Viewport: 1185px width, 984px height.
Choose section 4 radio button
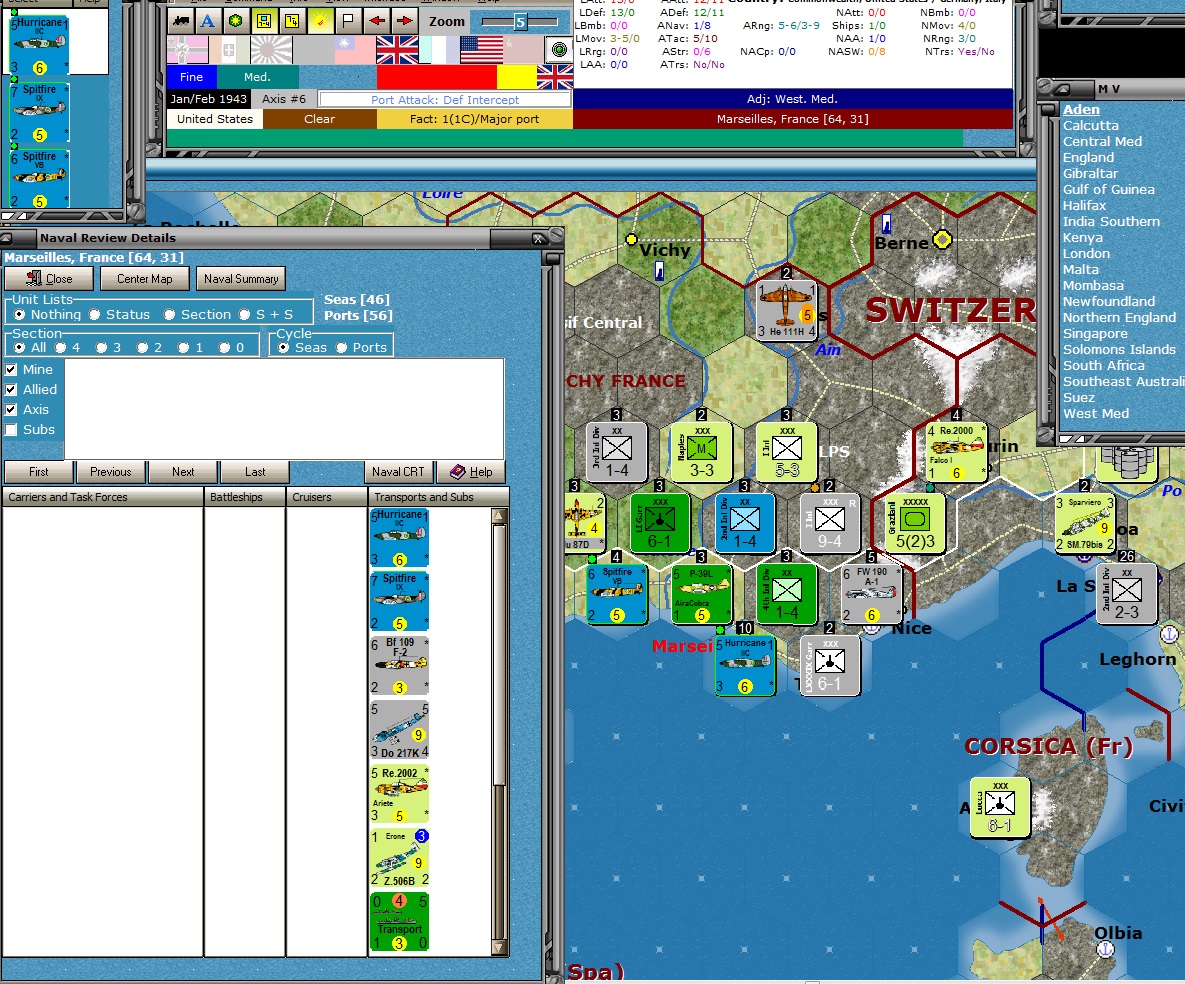click(x=68, y=348)
